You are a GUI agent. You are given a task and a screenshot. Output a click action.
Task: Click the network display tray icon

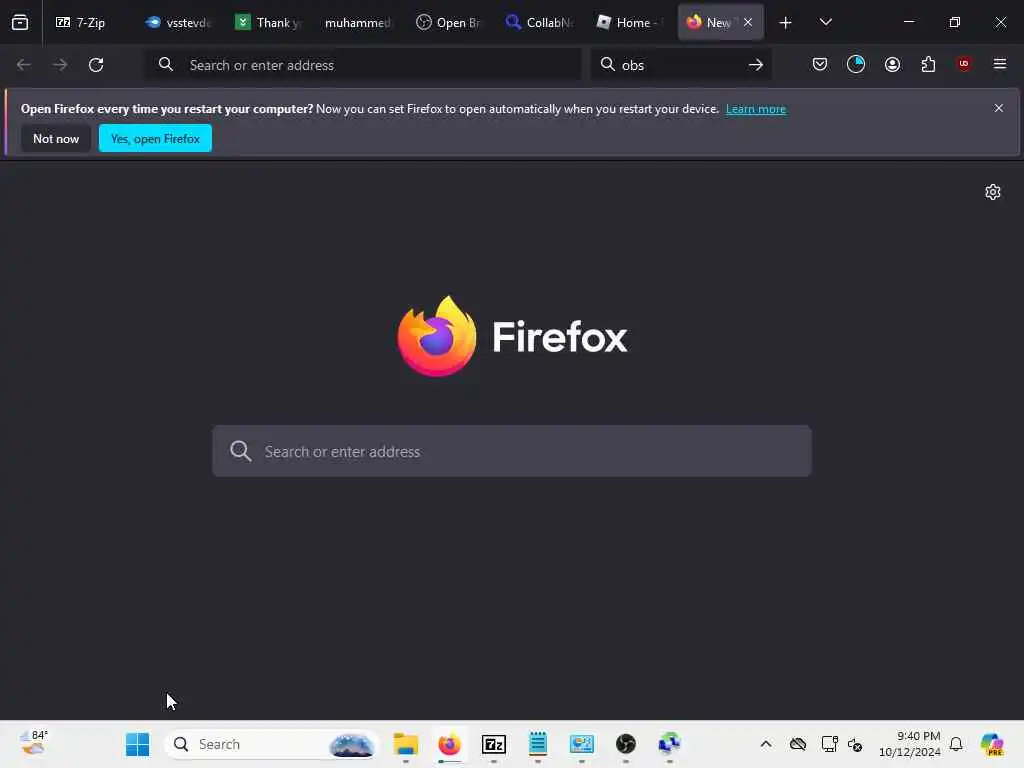point(829,744)
